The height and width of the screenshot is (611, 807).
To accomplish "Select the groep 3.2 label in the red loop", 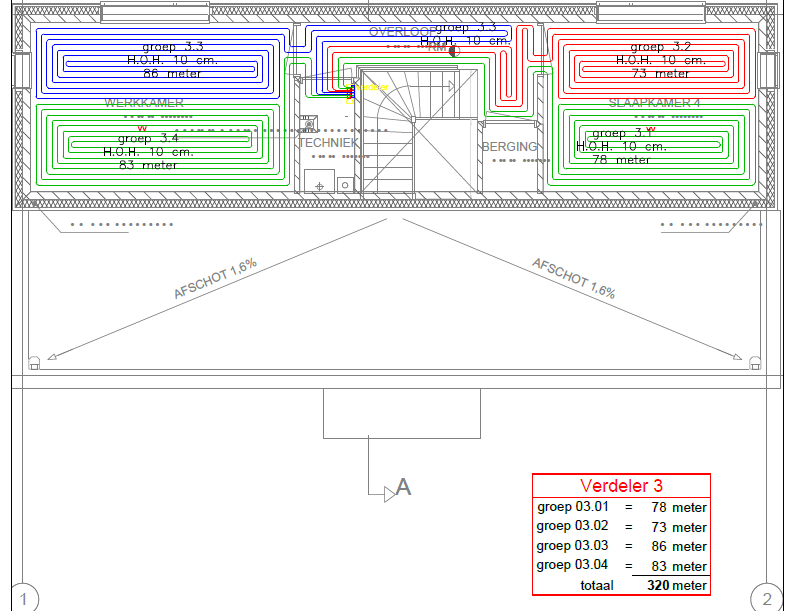I will coord(661,46).
